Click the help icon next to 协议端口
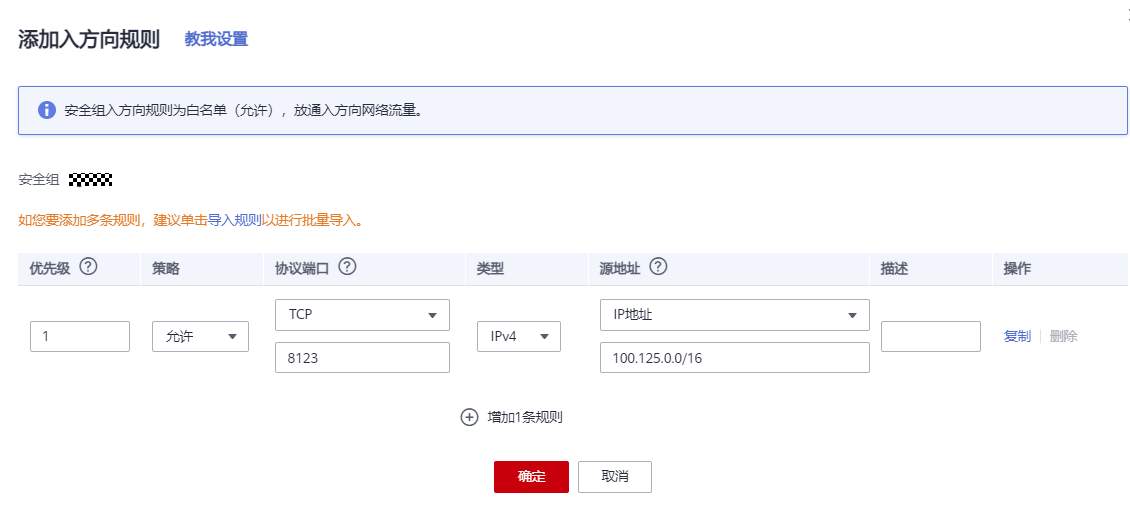This screenshot has width=1130, height=516. coord(347,267)
